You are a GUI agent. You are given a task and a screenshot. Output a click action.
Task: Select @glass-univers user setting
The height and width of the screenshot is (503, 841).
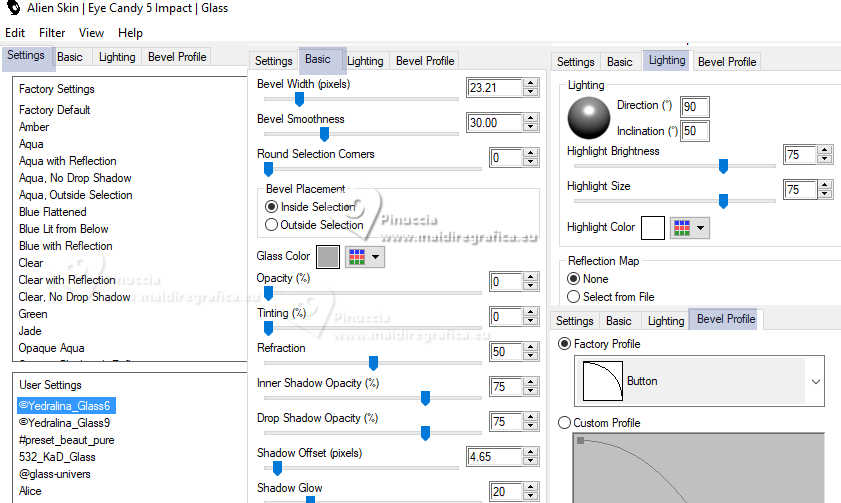tap(55, 474)
